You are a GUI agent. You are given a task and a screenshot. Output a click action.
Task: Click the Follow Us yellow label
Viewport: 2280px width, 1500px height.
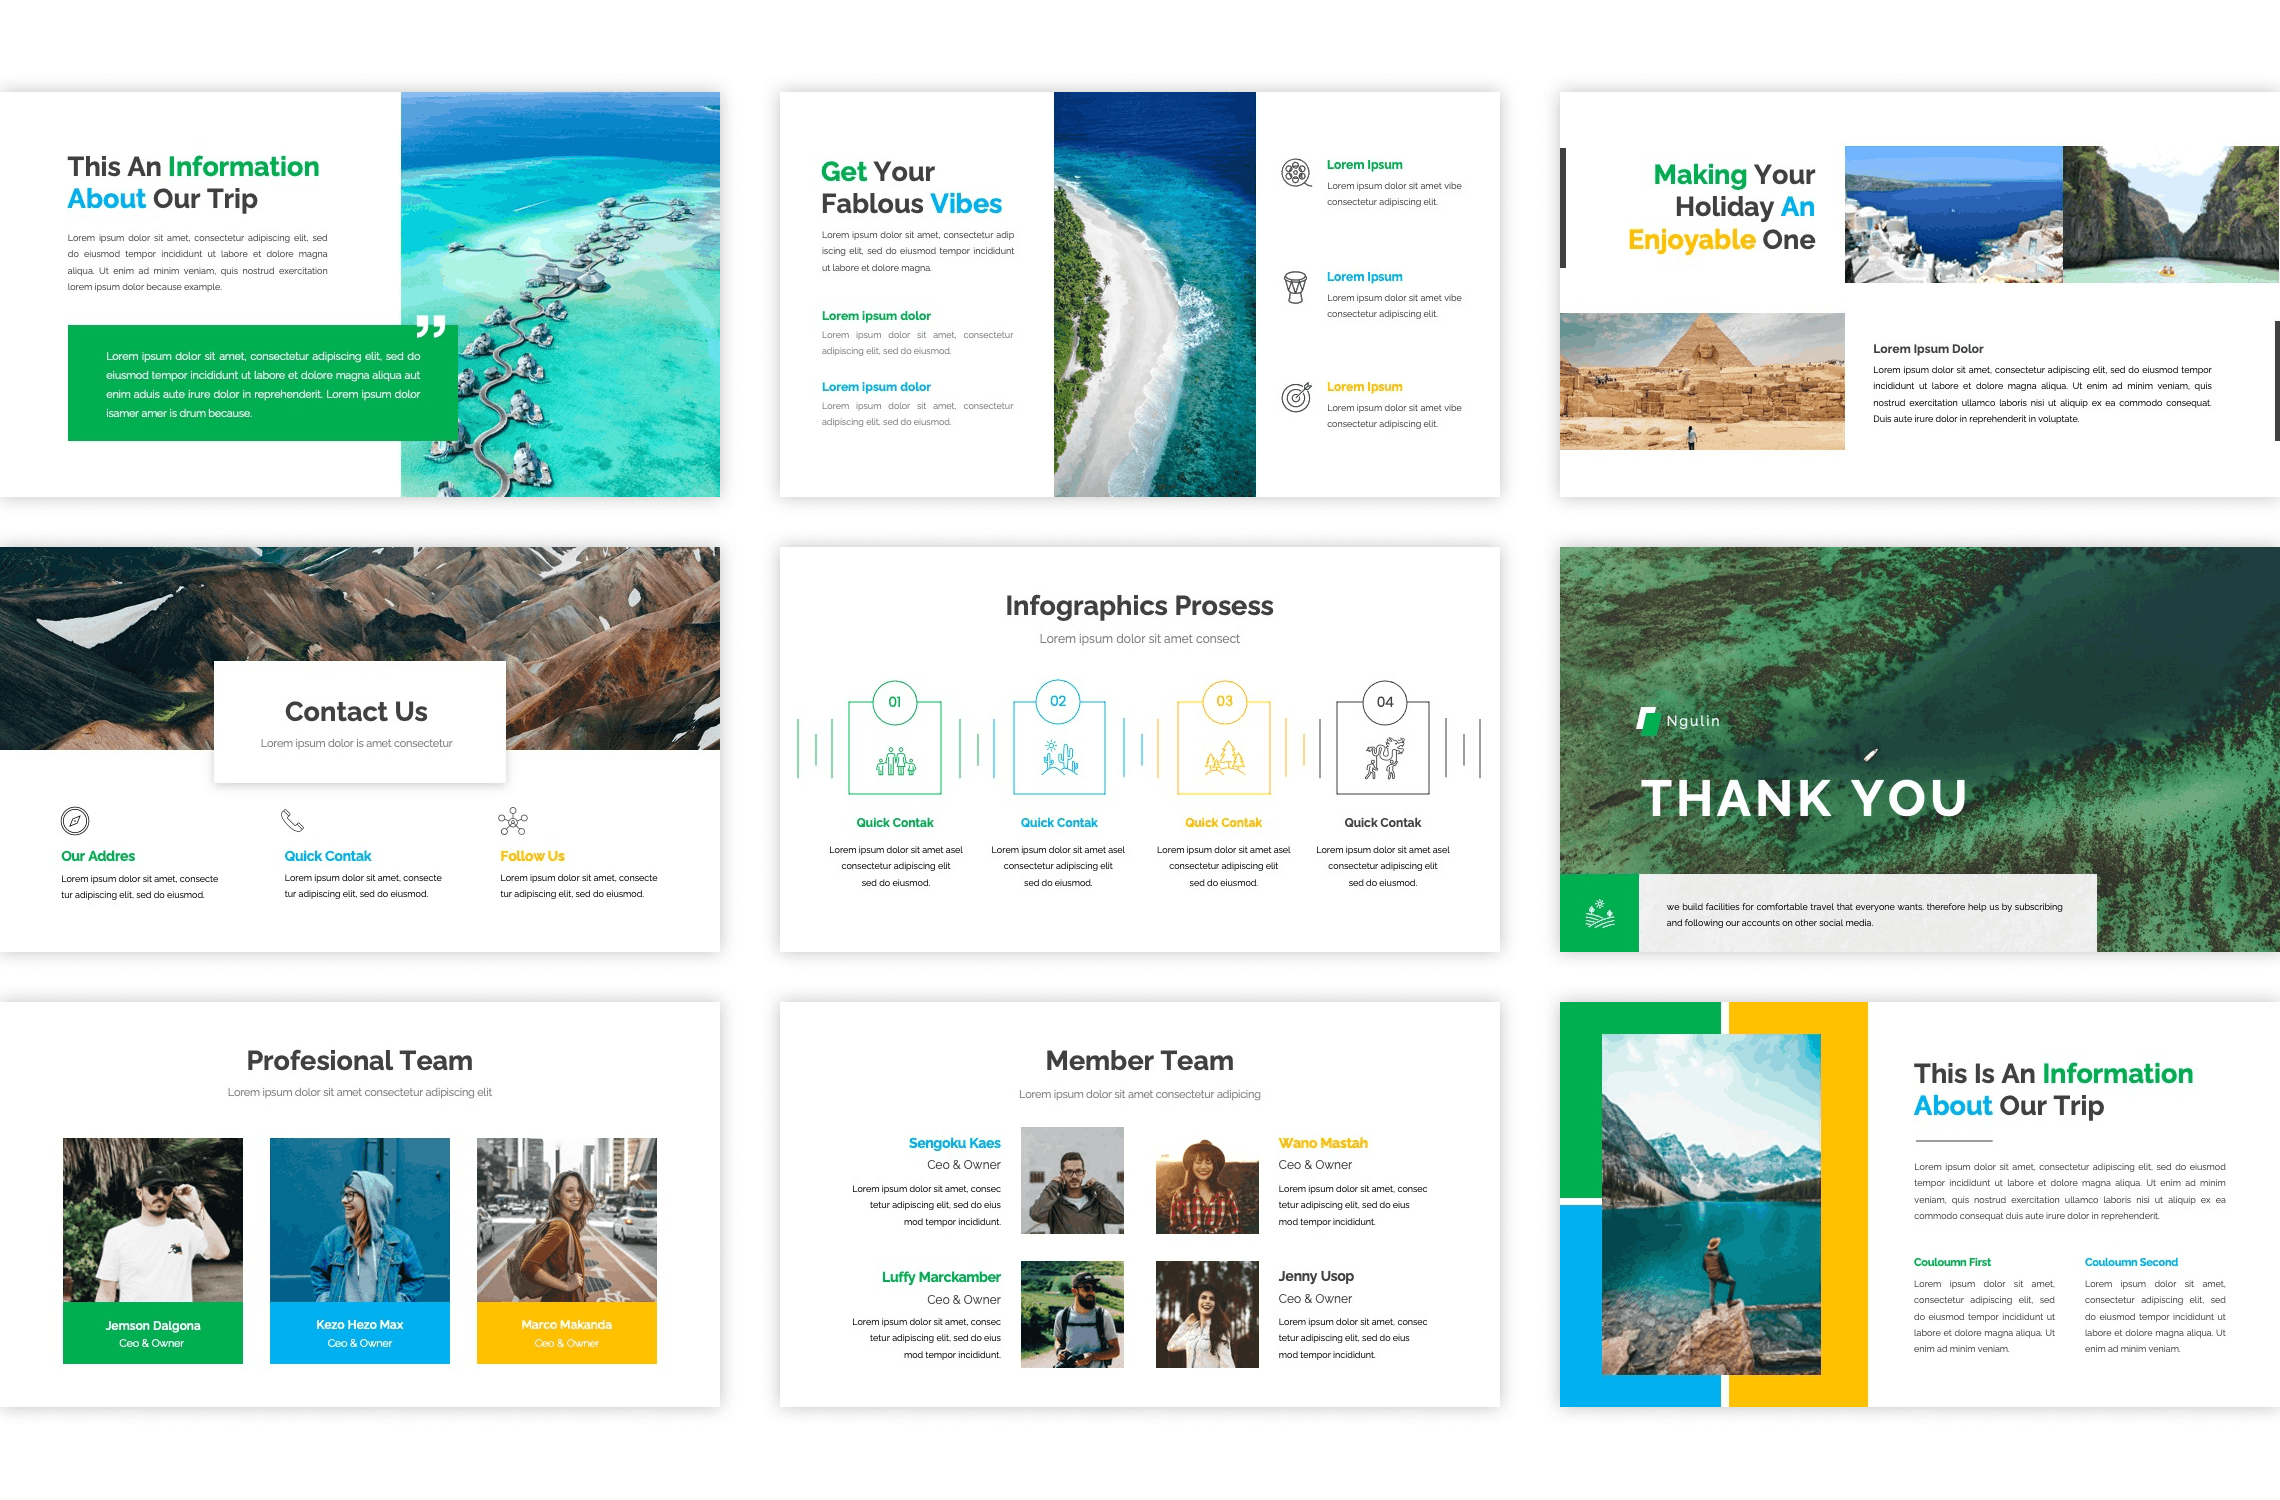[x=532, y=856]
